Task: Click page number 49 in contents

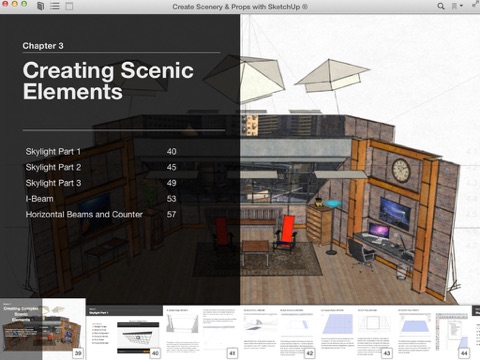Action: pyautogui.click(x=171, y=183)
